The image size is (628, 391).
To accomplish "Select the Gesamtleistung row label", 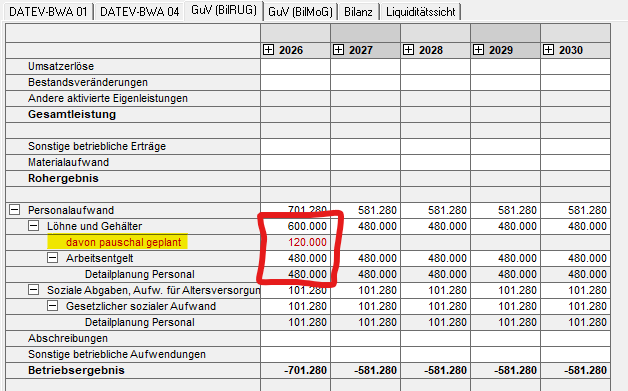I will click(72, 114).
